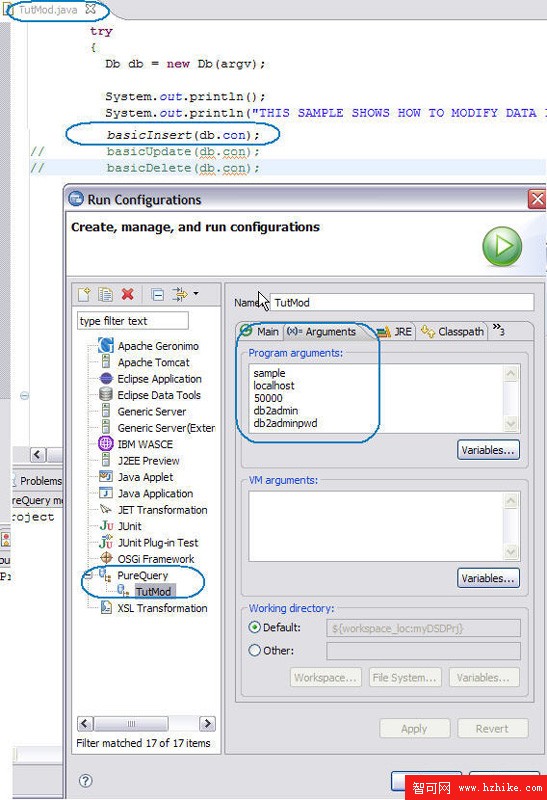Select Eclipse Data Tools icon
Screen dimensions: 547x800
[106, 395]
